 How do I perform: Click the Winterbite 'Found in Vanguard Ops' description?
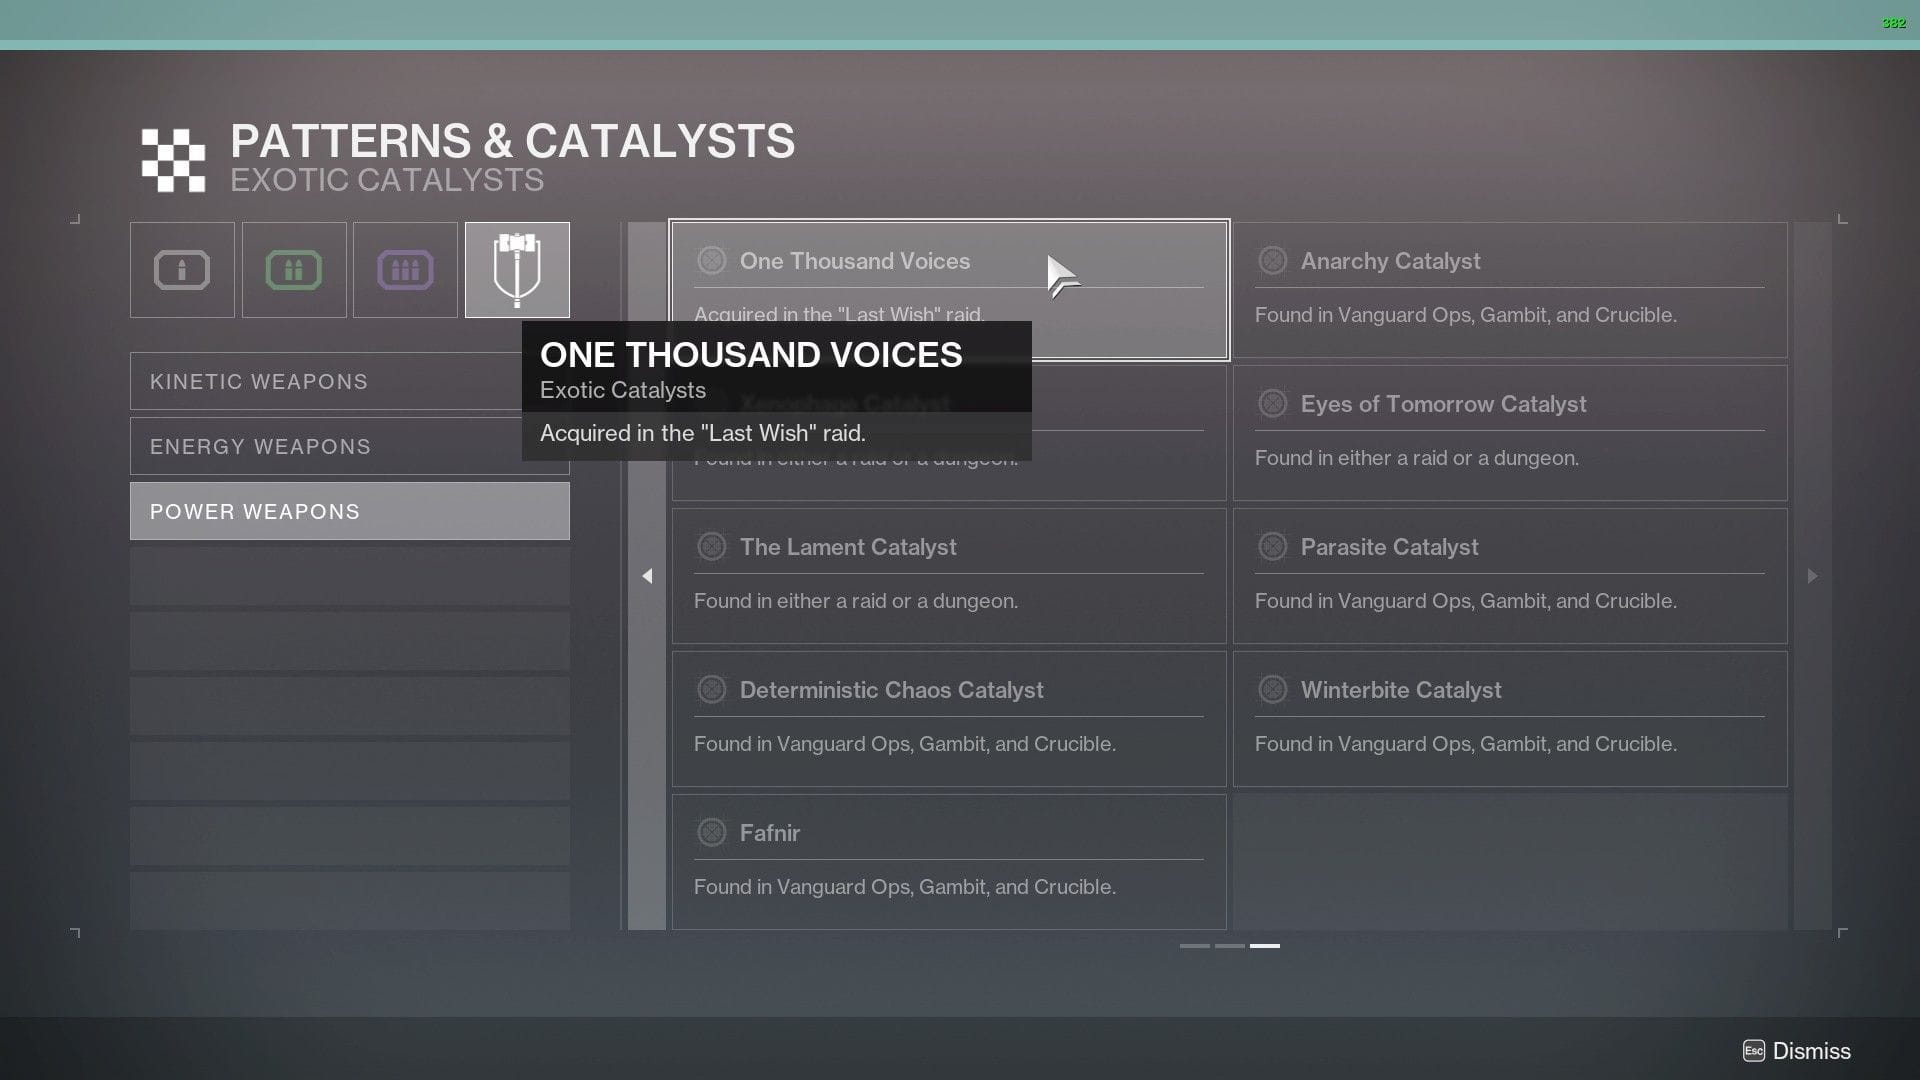pos(1465,744)
